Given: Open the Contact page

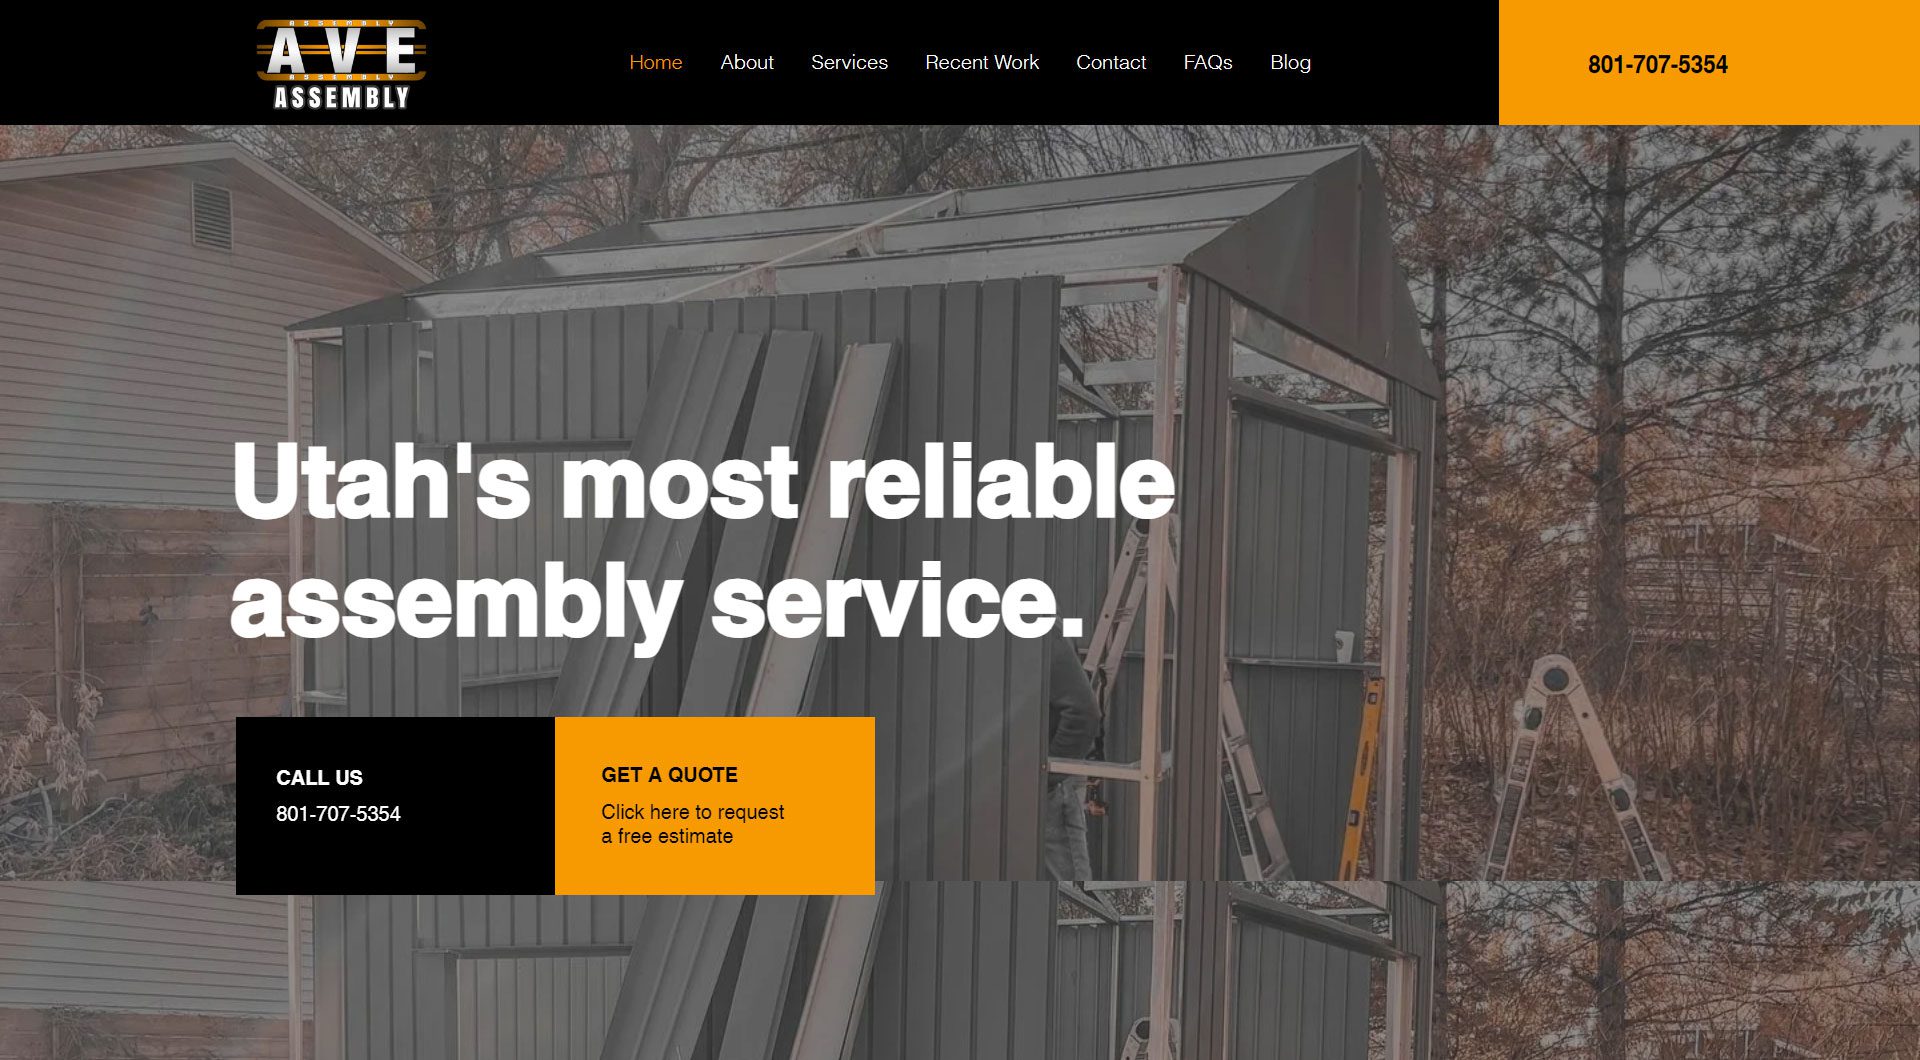Looking at the screenshot, I should coord(1111,62).
